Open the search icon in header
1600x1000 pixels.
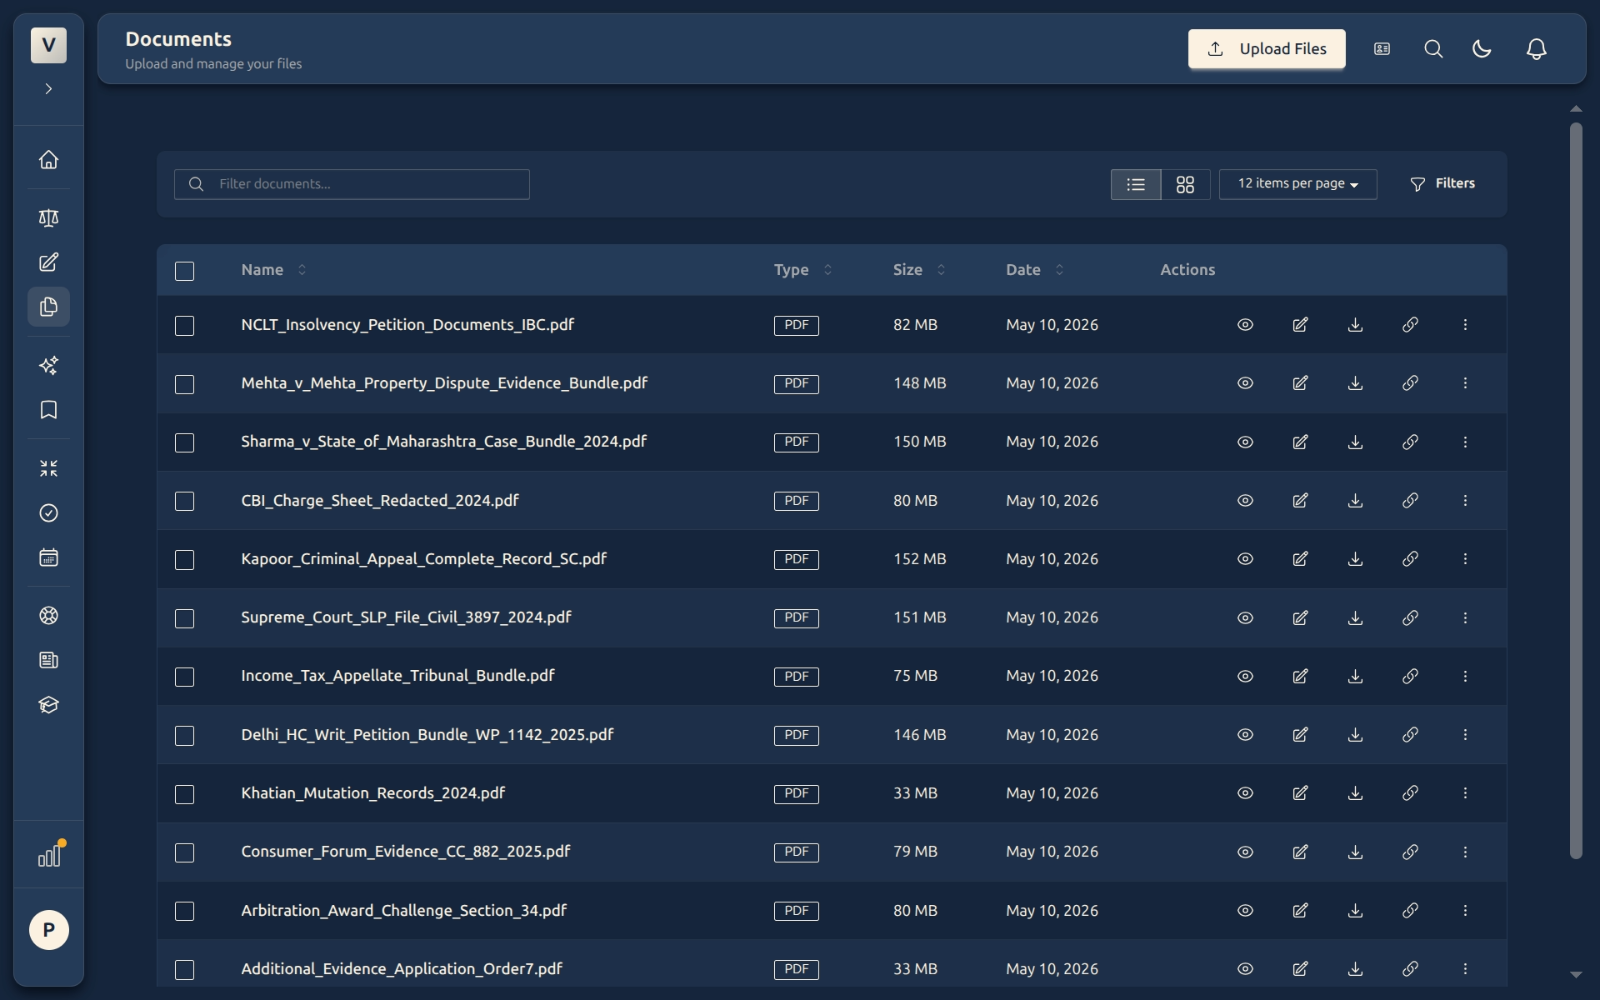point(1433,49)
